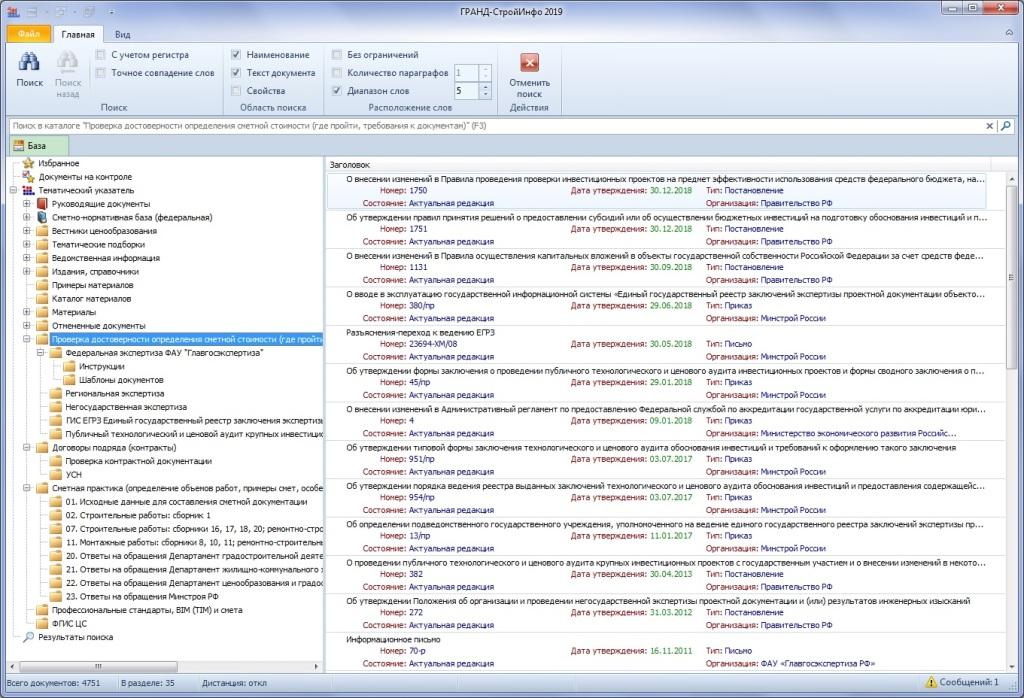Expand the Ведомственная информация node

tap(27, 258)
